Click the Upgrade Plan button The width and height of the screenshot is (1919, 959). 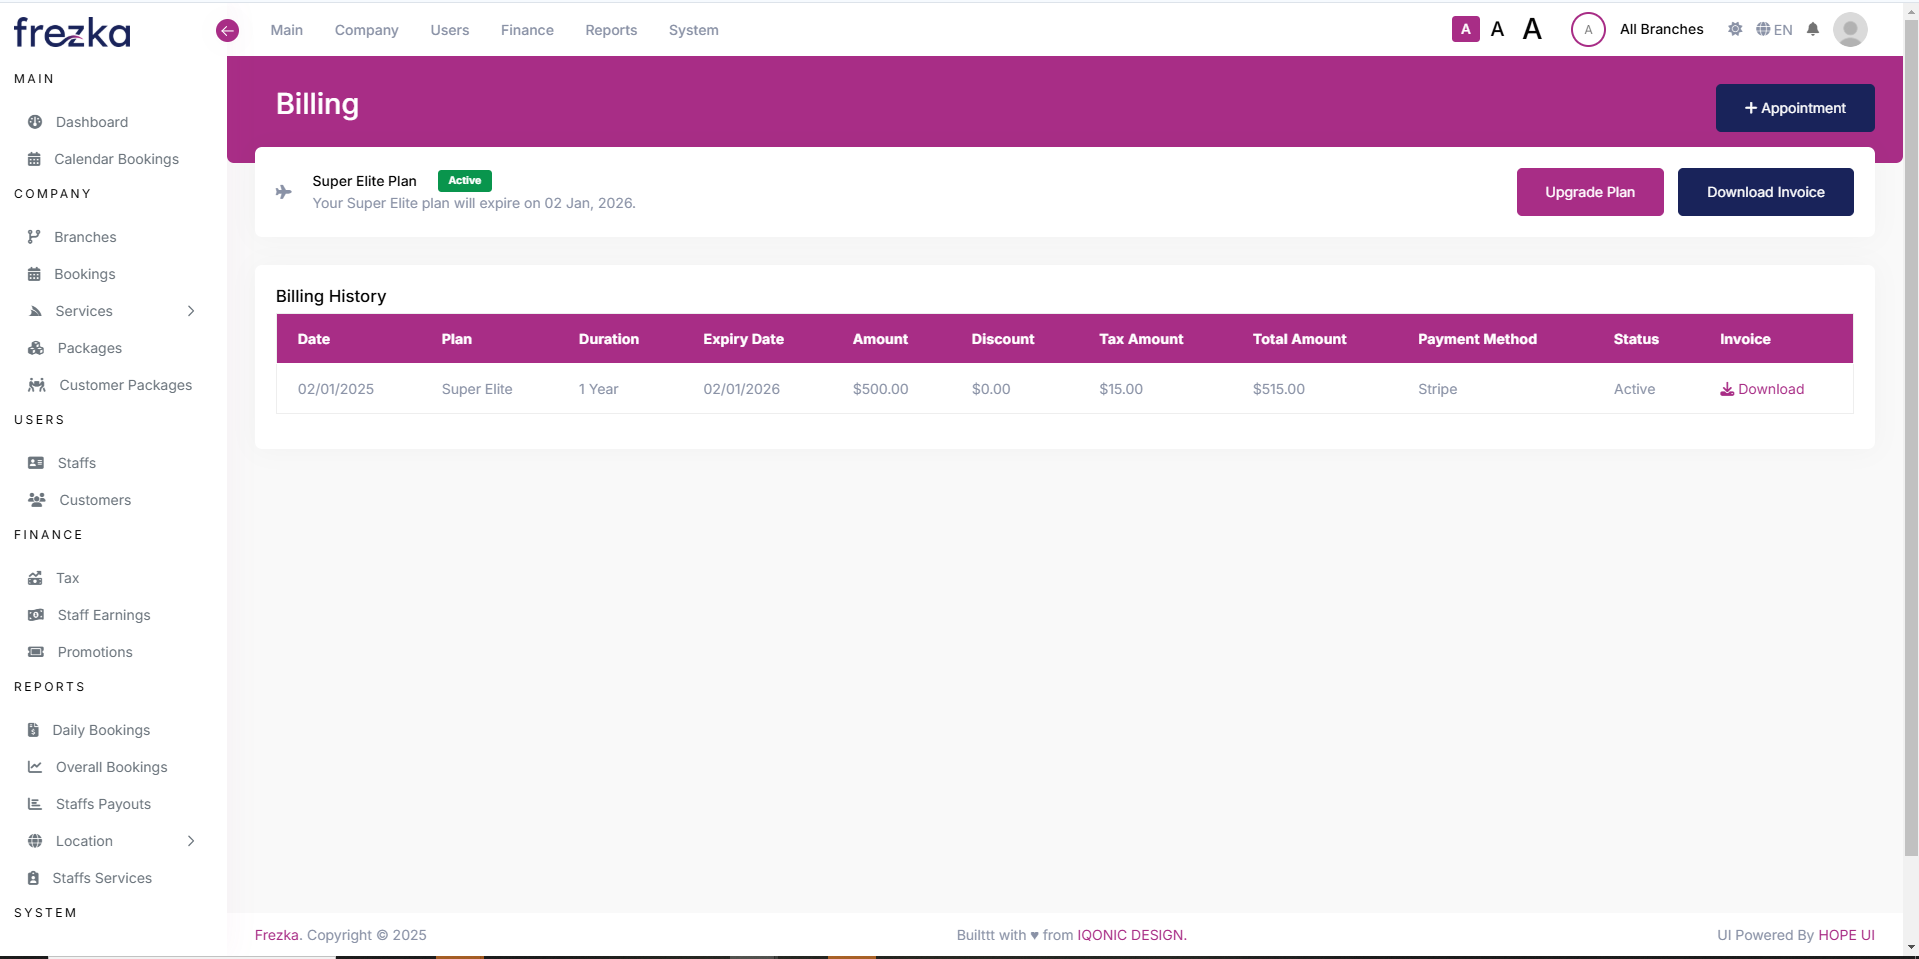1589,191
